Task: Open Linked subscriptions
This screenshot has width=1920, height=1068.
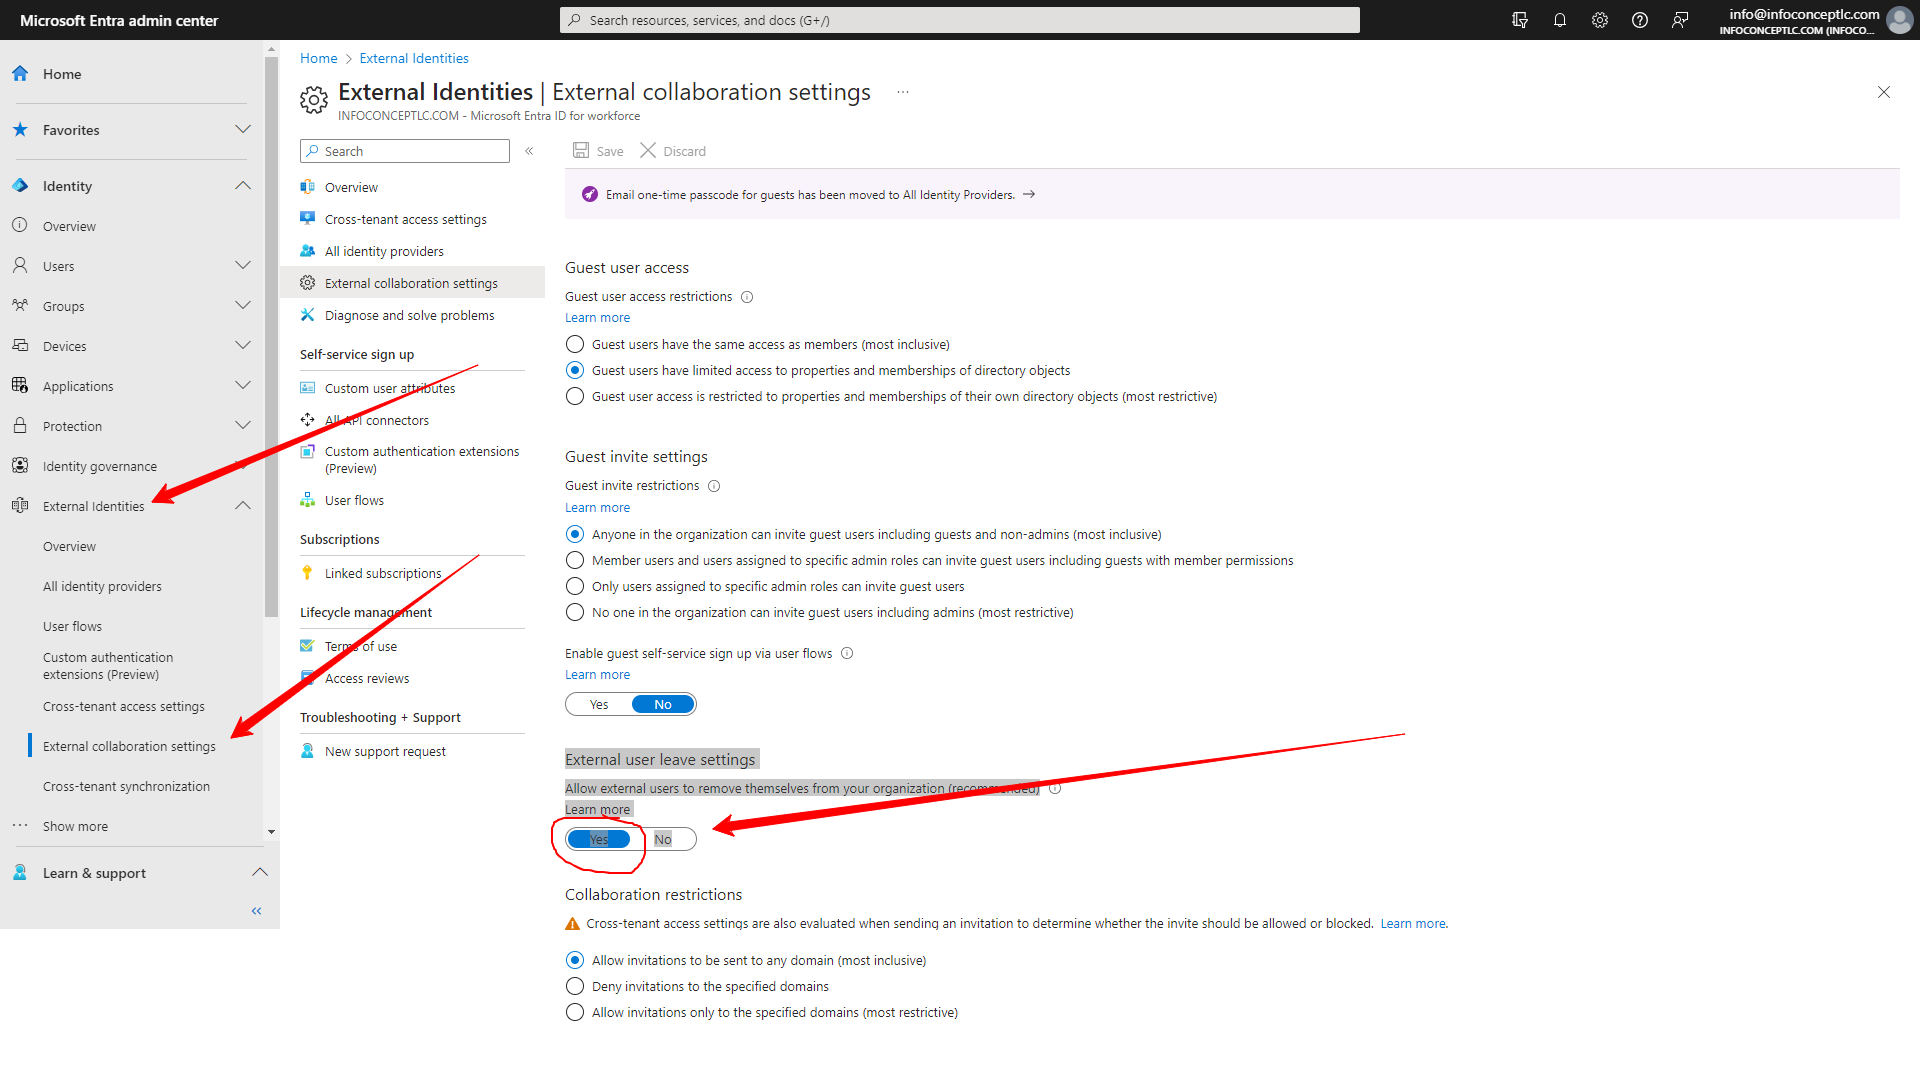Action: point(383,573)
